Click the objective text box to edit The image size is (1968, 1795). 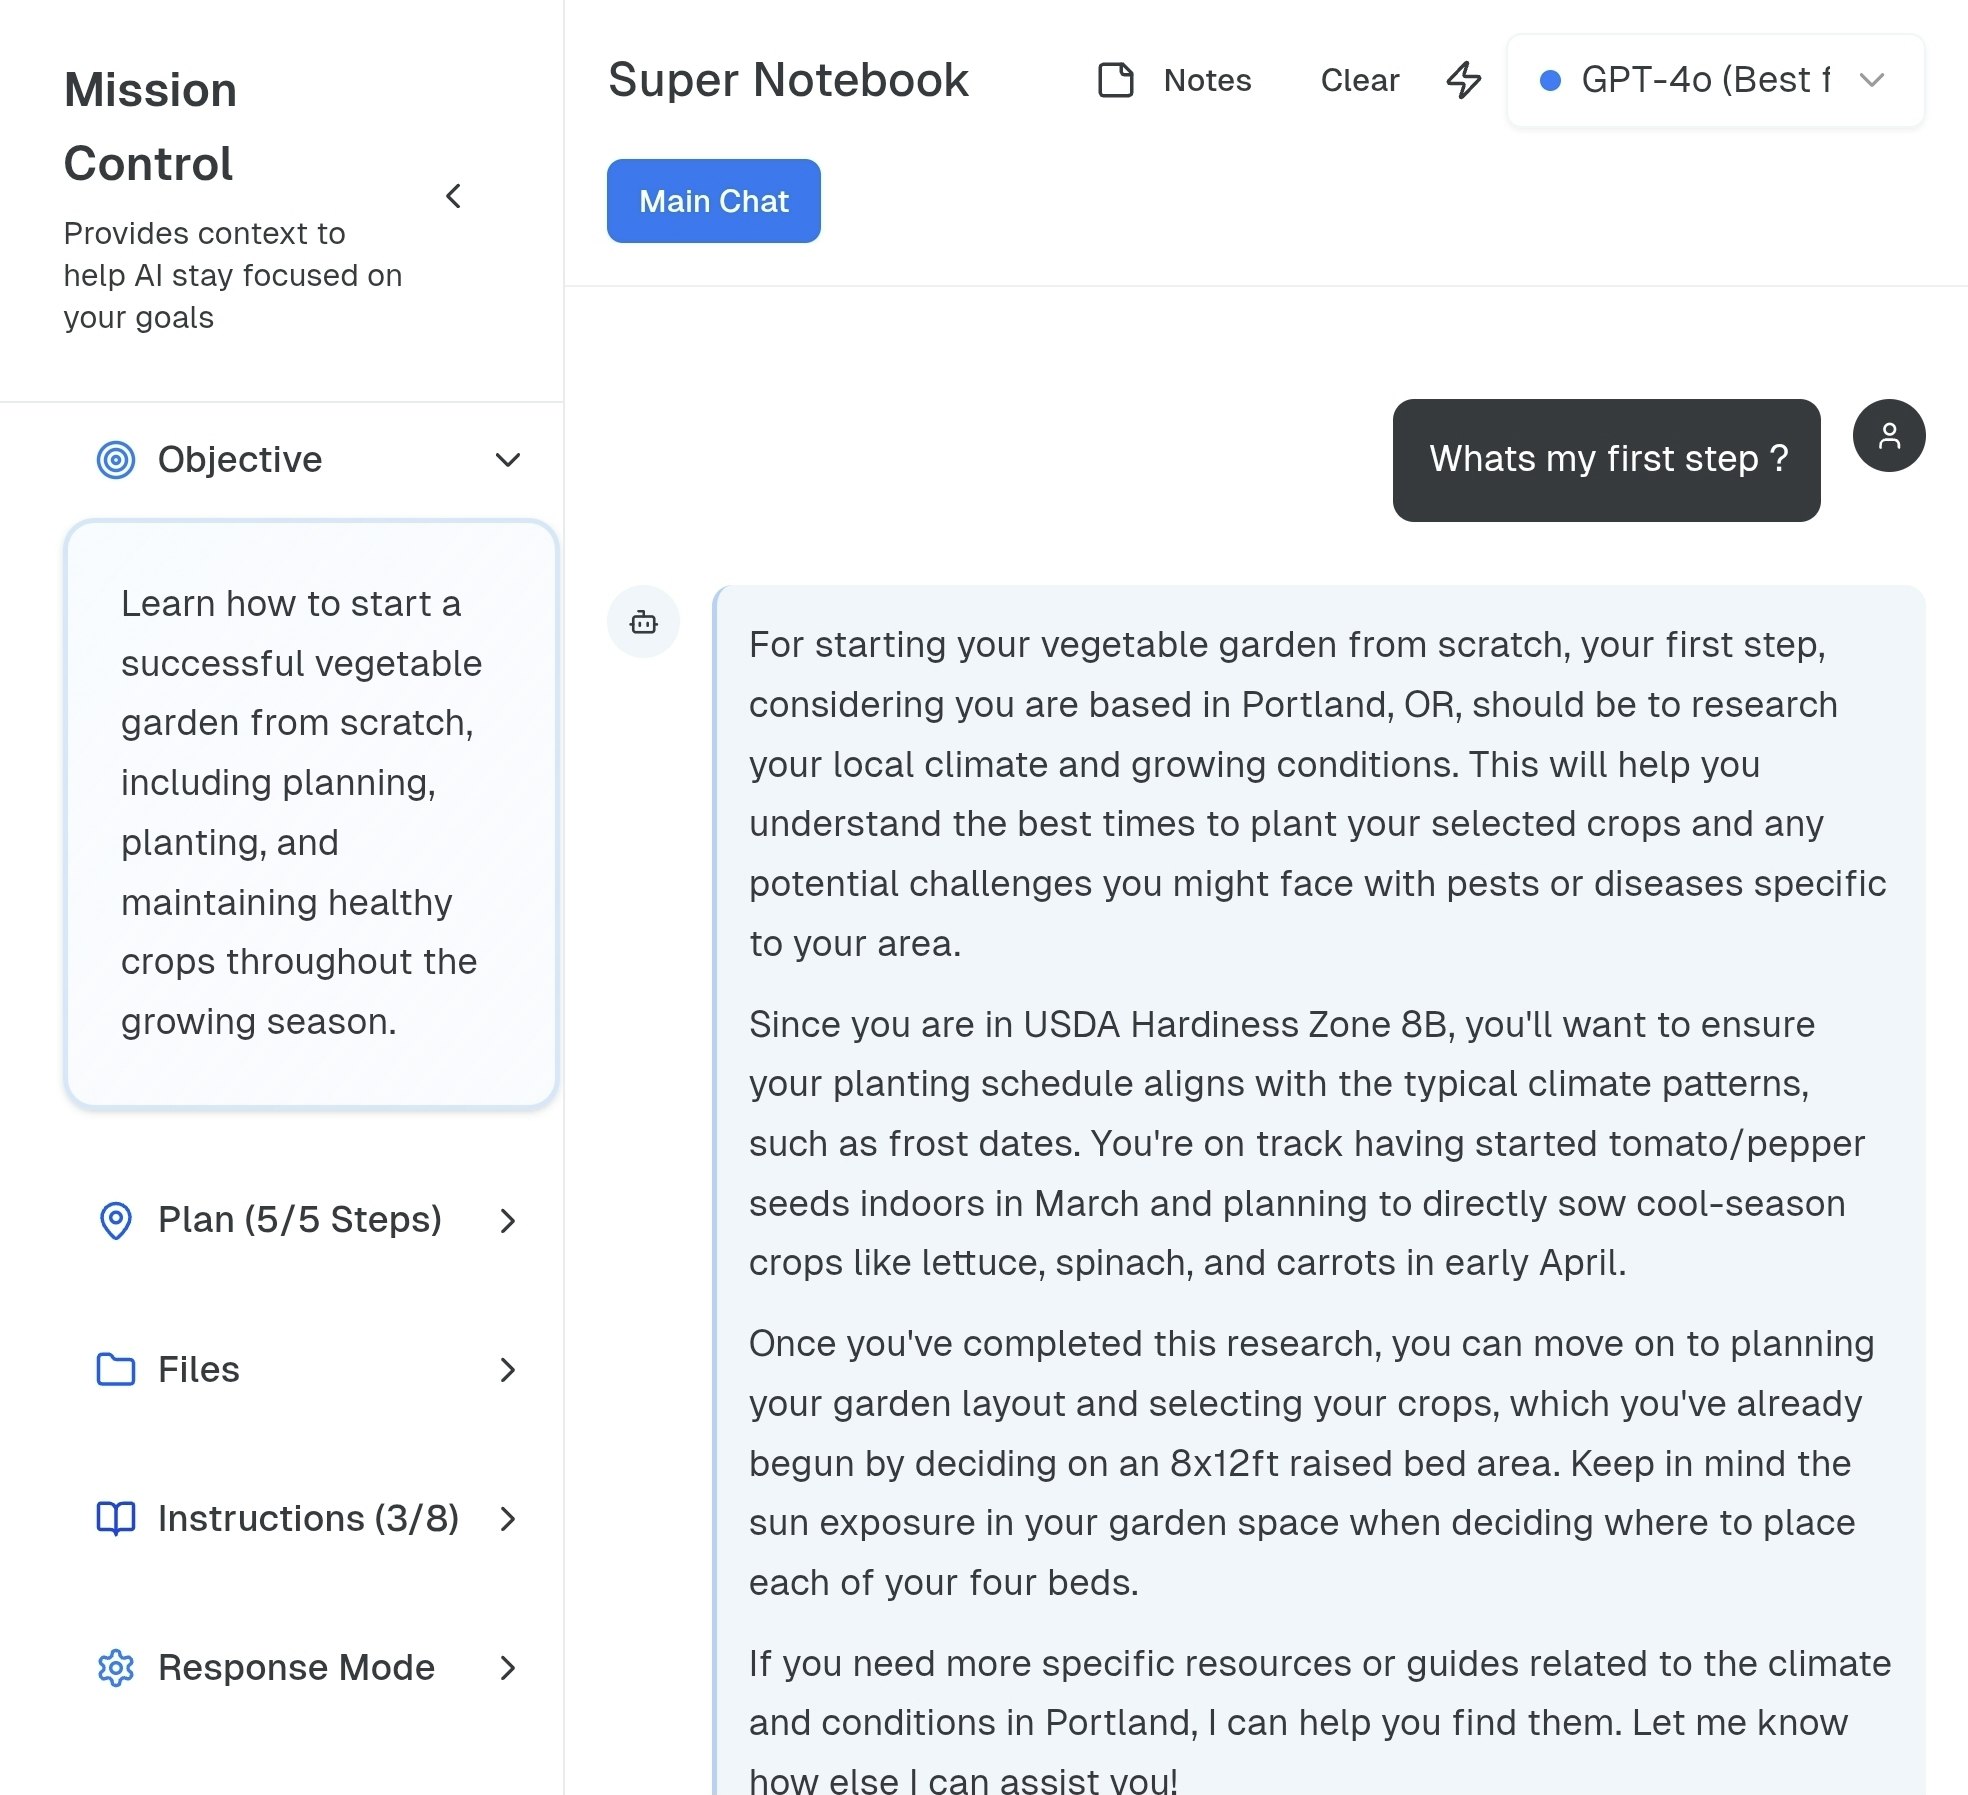[310, 812]
